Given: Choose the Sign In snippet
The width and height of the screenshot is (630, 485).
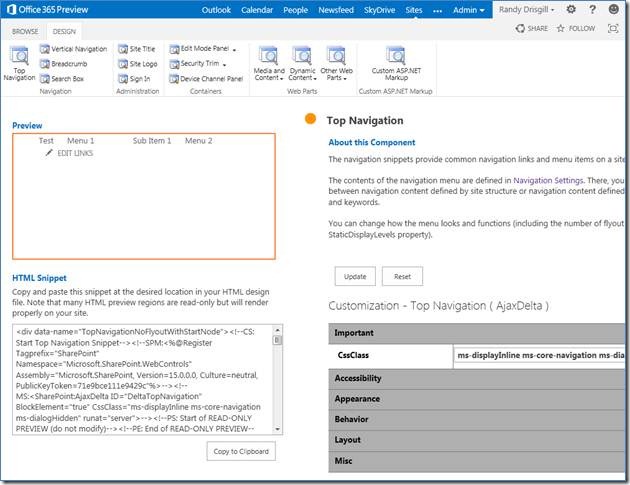Looking at the screenshot, I should [x=134, y=79].
